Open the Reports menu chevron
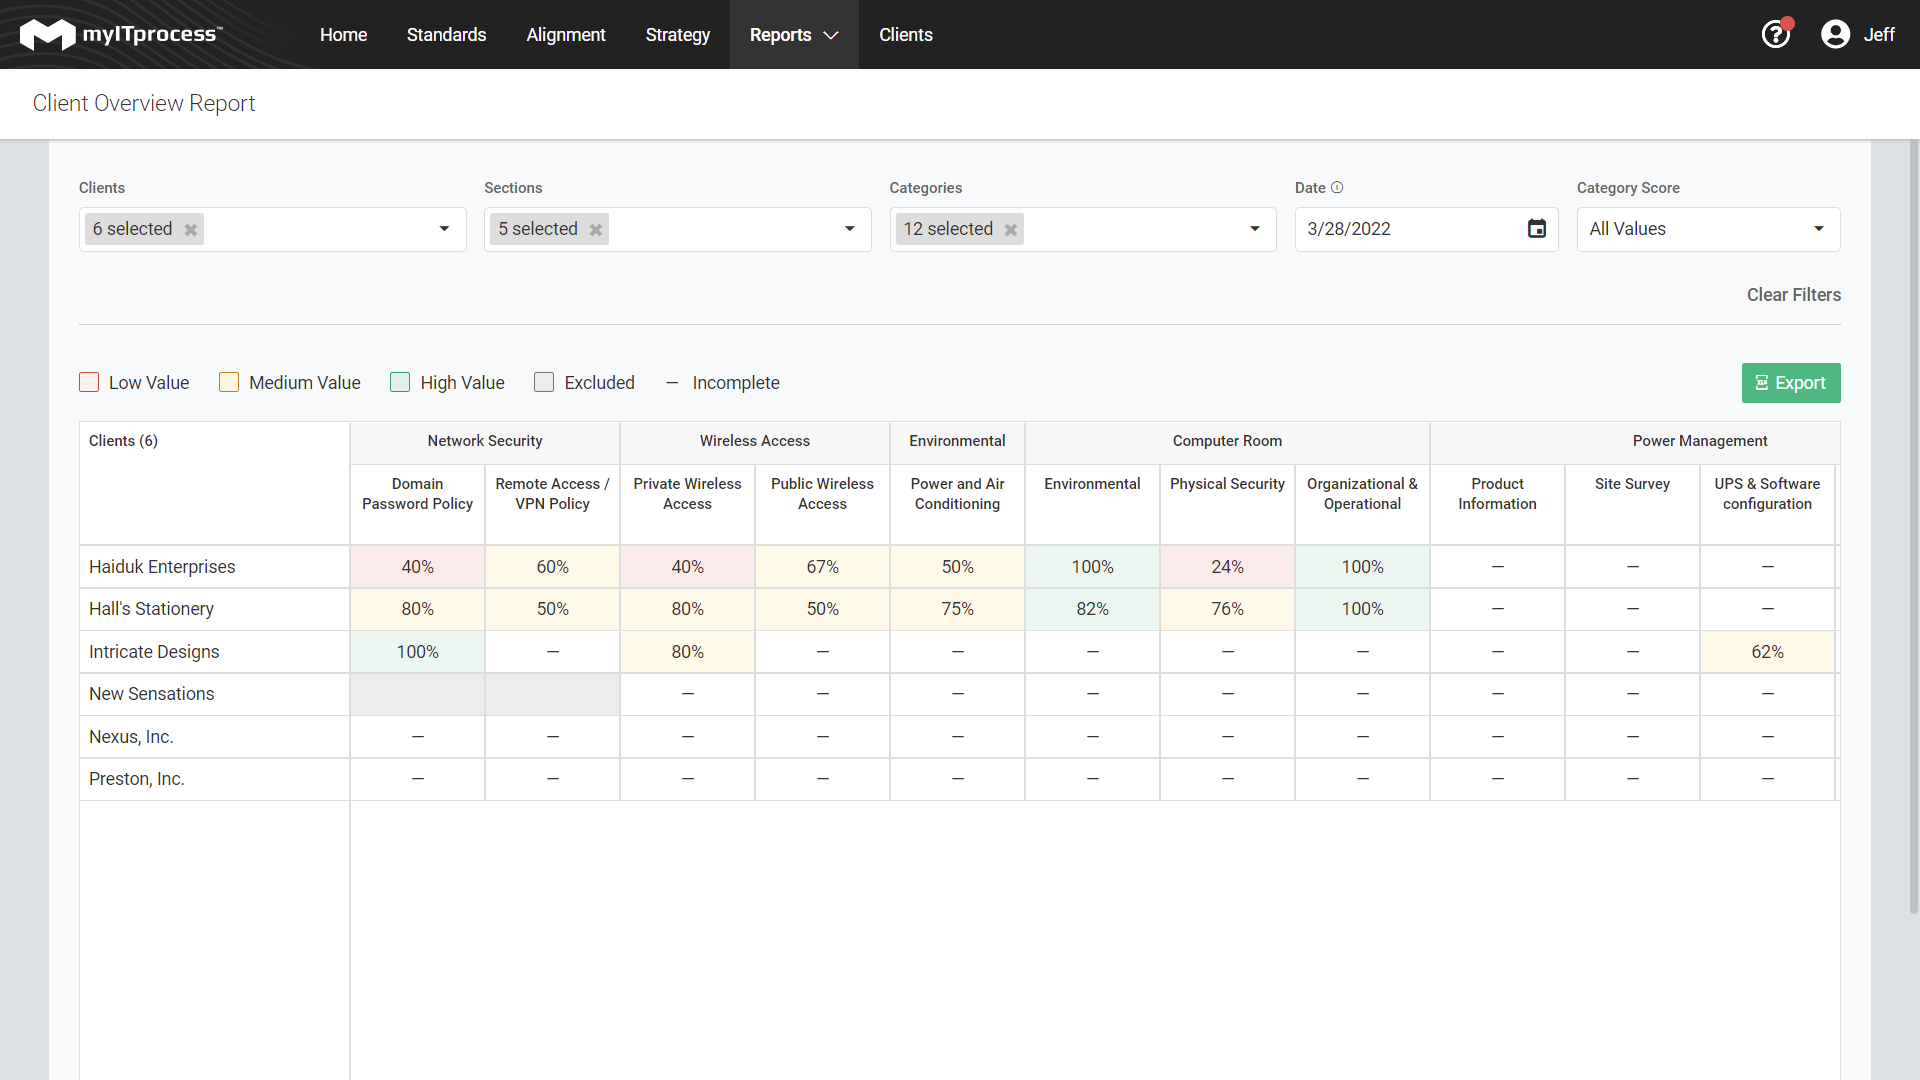Image resolution: width=1920 pixels, height=1080 pixels. (x=830, y=35)
